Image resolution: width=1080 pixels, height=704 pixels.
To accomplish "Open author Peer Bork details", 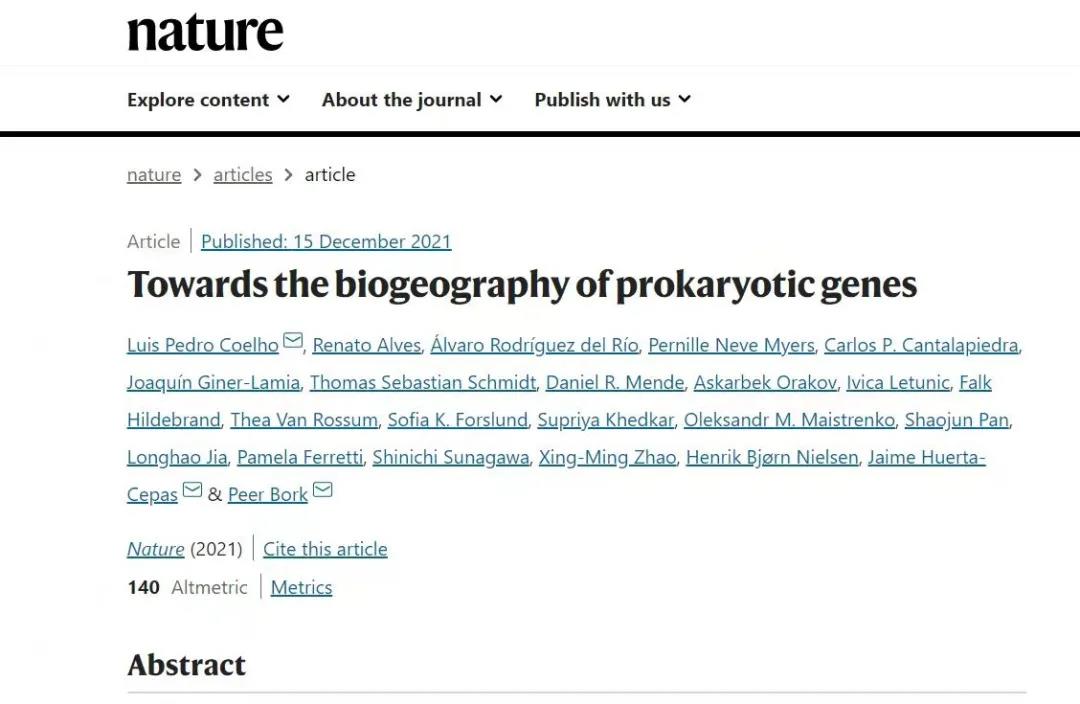I will pyautogui.click(x=267, y=495).
